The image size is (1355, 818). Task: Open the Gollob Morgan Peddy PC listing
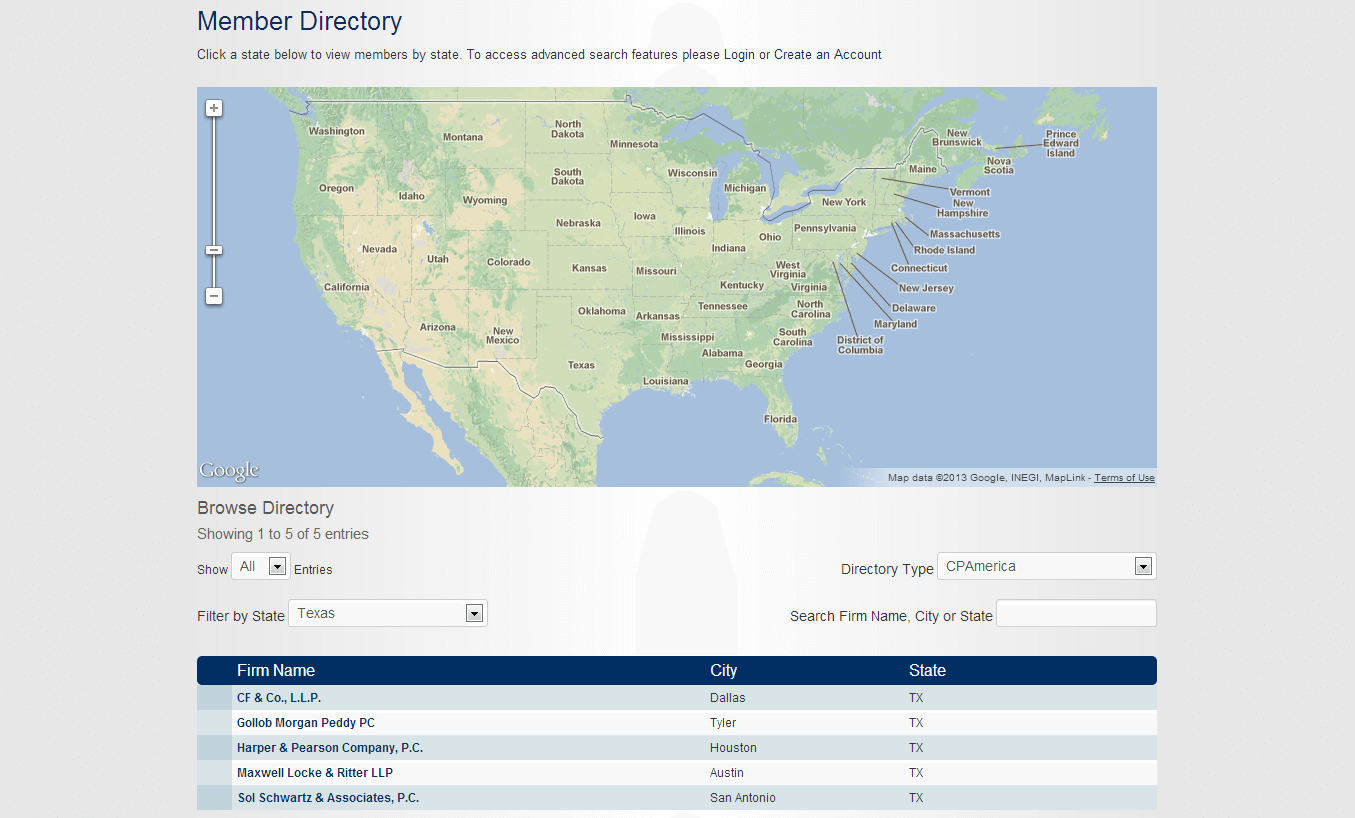(x=305, y=722)
